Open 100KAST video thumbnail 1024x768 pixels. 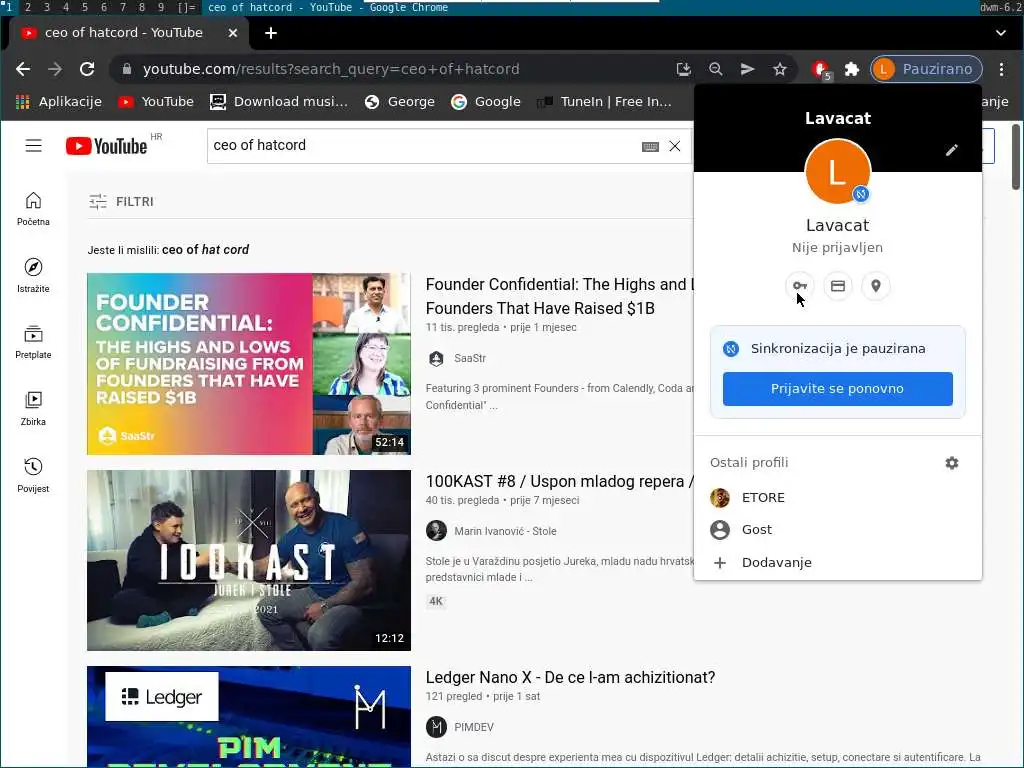coord(249,560)
